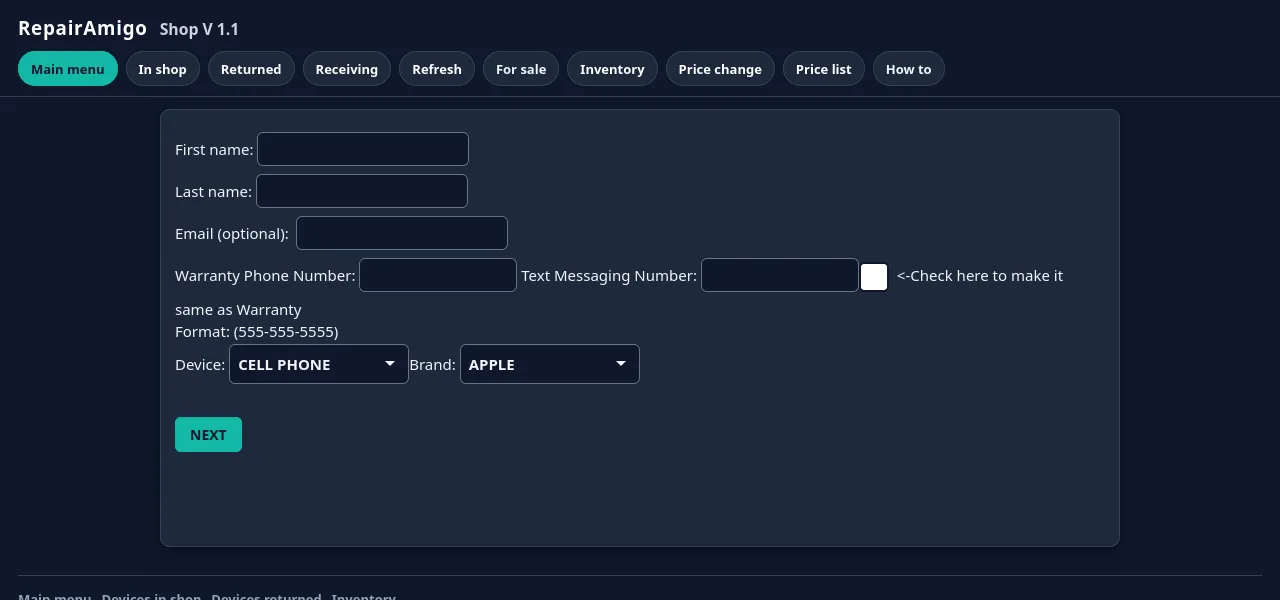The height and width of the screenshot is (600, 1280).
Task: Click the Refresh pill button
Action: tap(437, 69)
